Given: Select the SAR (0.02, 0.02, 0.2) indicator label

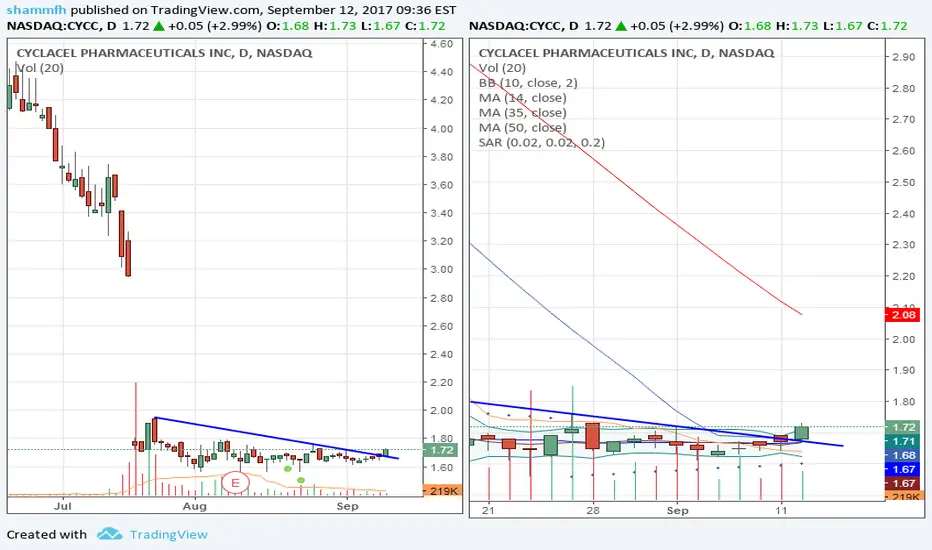Looking at the screenshot, I should (x=541, y=142).
